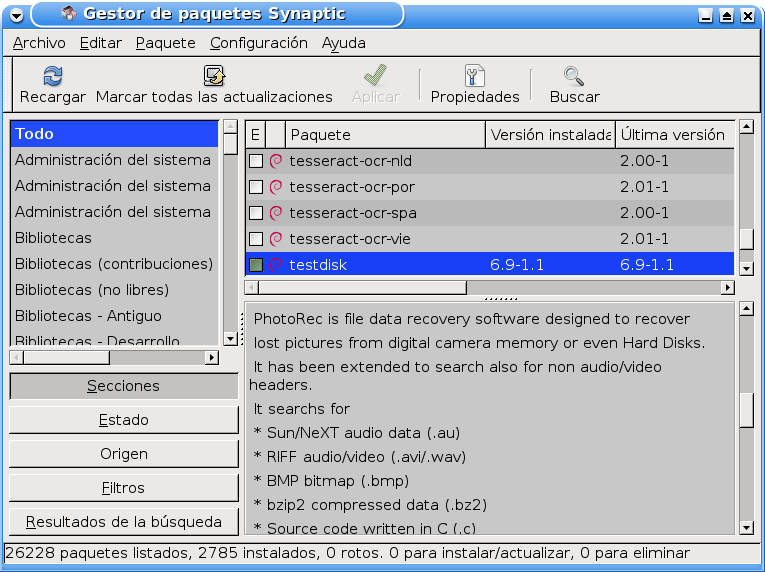The image size is (765, 572).
Task: Click the Recargar reload icon
Action: (53, 76)
